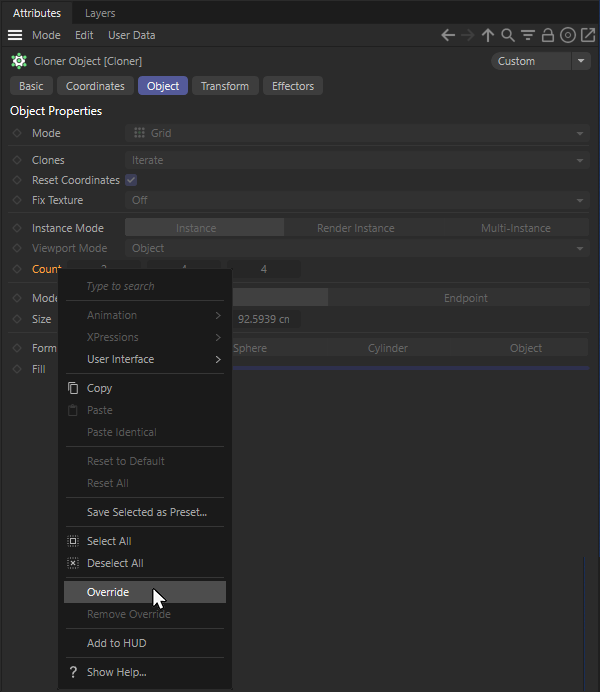600x692 pixels.
Task: Switch to the Effectors tab
Action: click(x=293, y=86)
